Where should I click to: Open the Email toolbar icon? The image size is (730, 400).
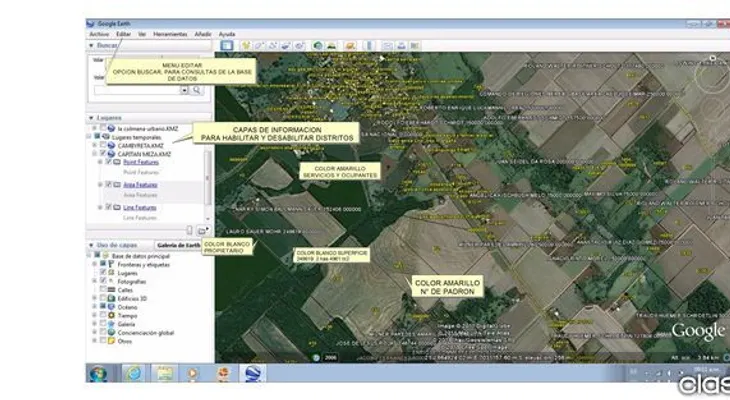click(387, 46)
